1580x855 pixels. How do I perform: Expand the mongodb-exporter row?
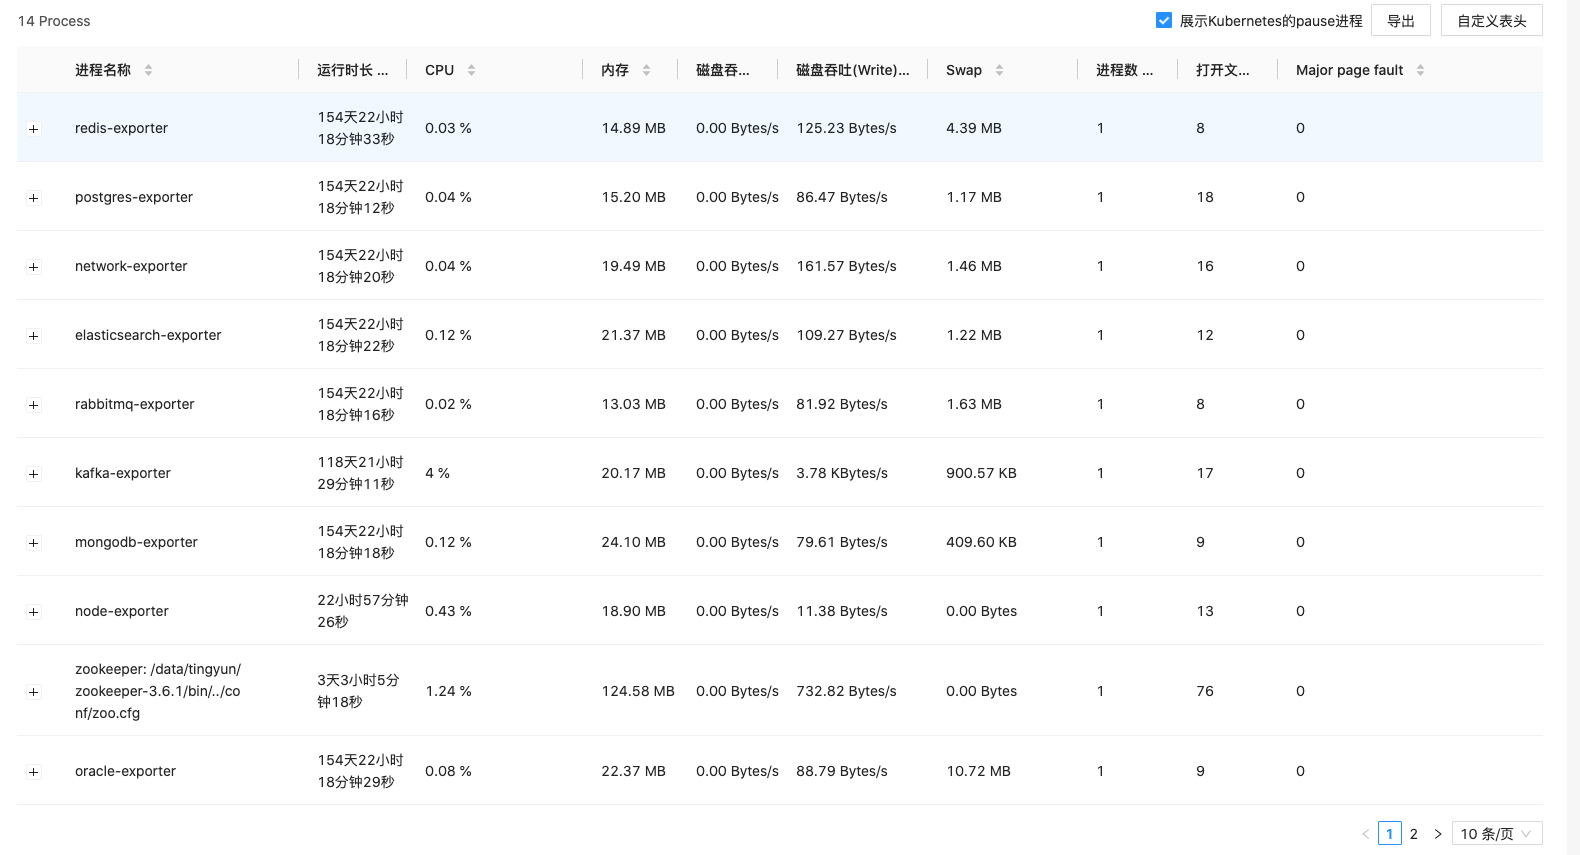coord(34,543)
